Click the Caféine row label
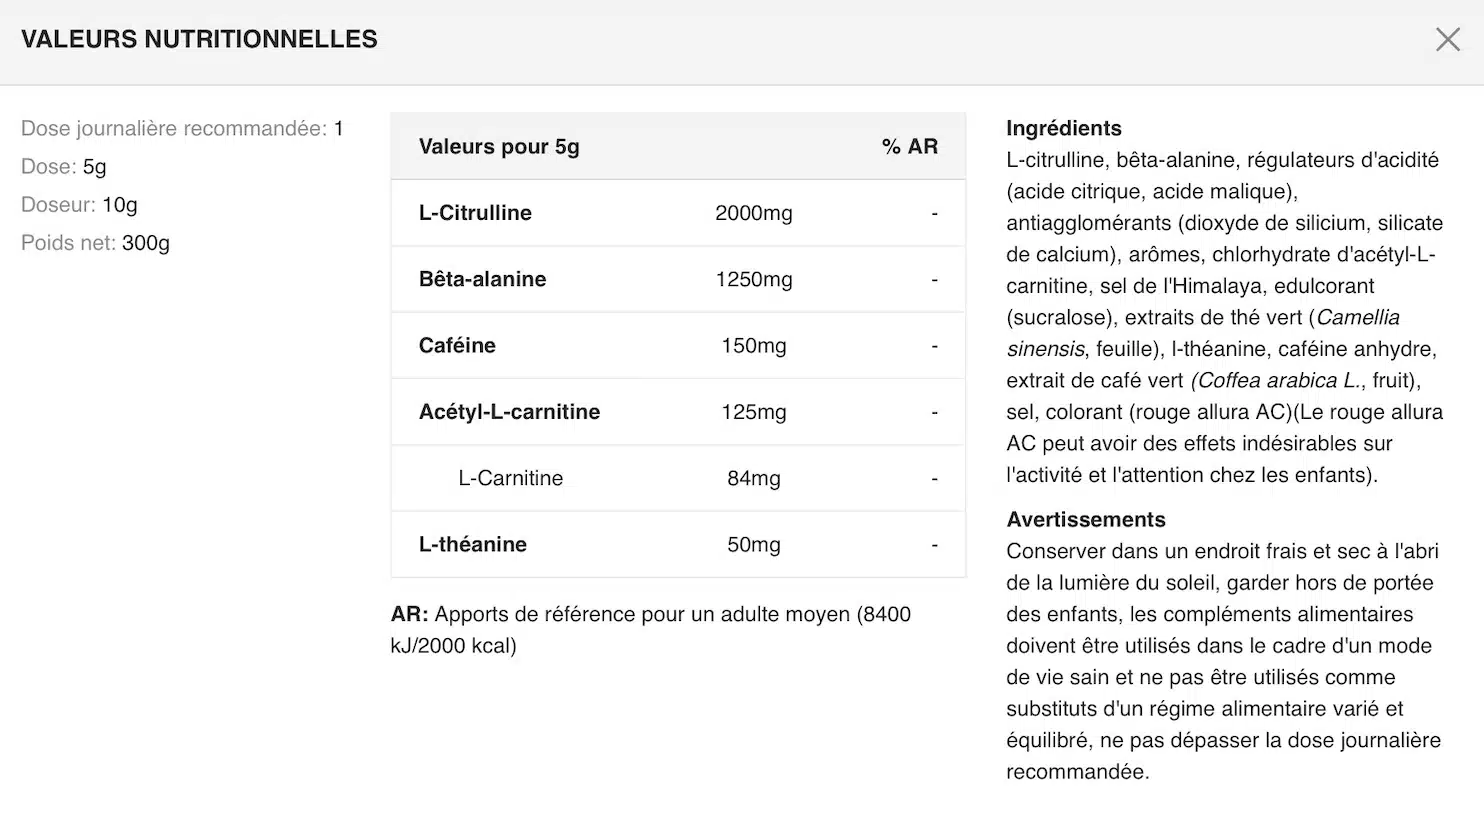The width and height of the screenshot is (1484, 822). (x=457, y=345)
